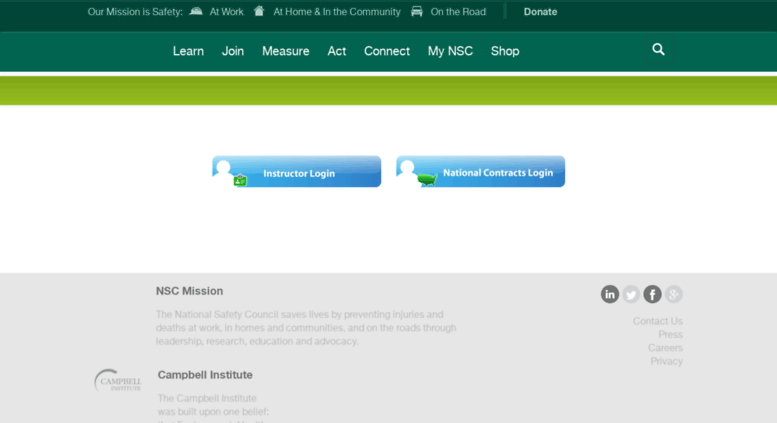Viewport: 777px width, 423px height.
Task: Click the National Contracts Login button
Action: point(481,172)
